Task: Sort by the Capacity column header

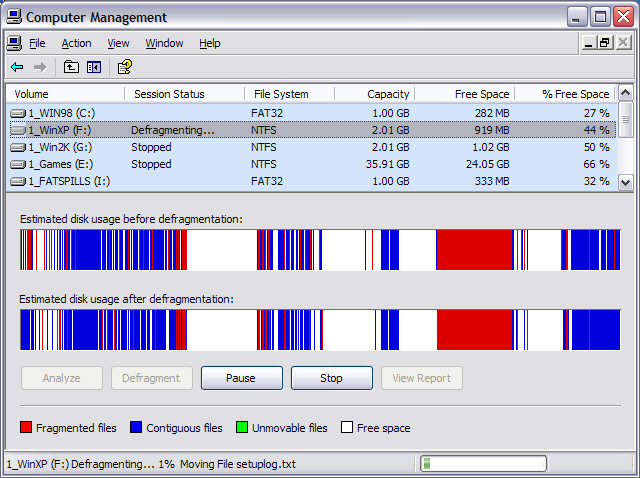Action: click(x=374, y=94)
